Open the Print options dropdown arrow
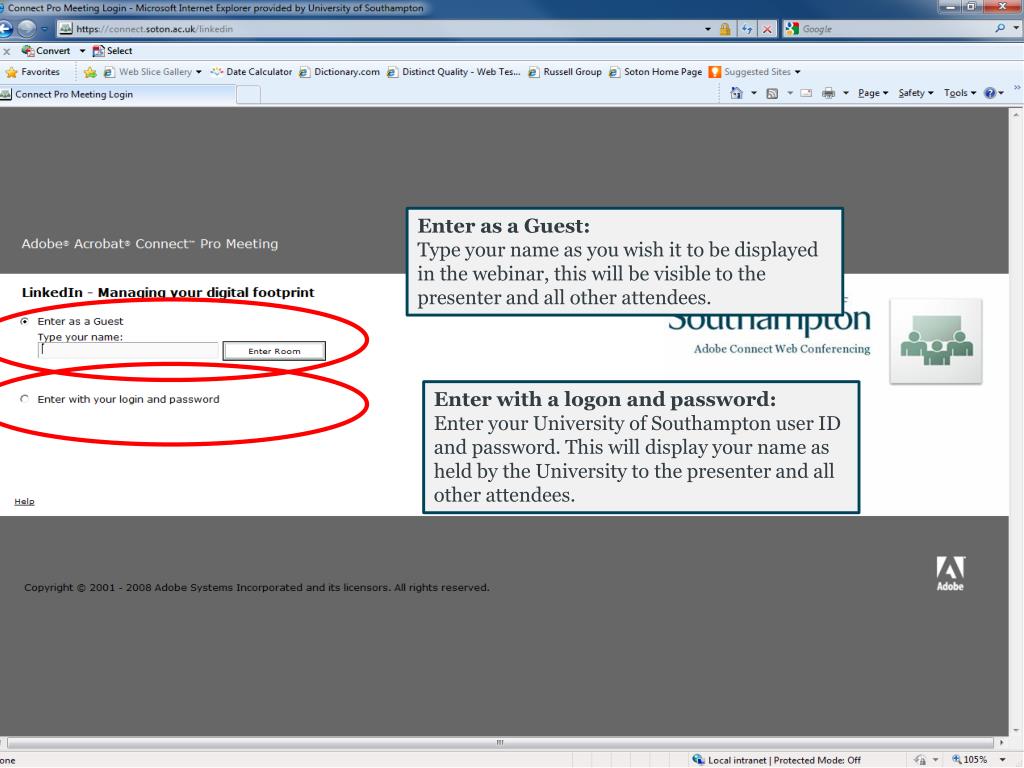 point(846,93)
